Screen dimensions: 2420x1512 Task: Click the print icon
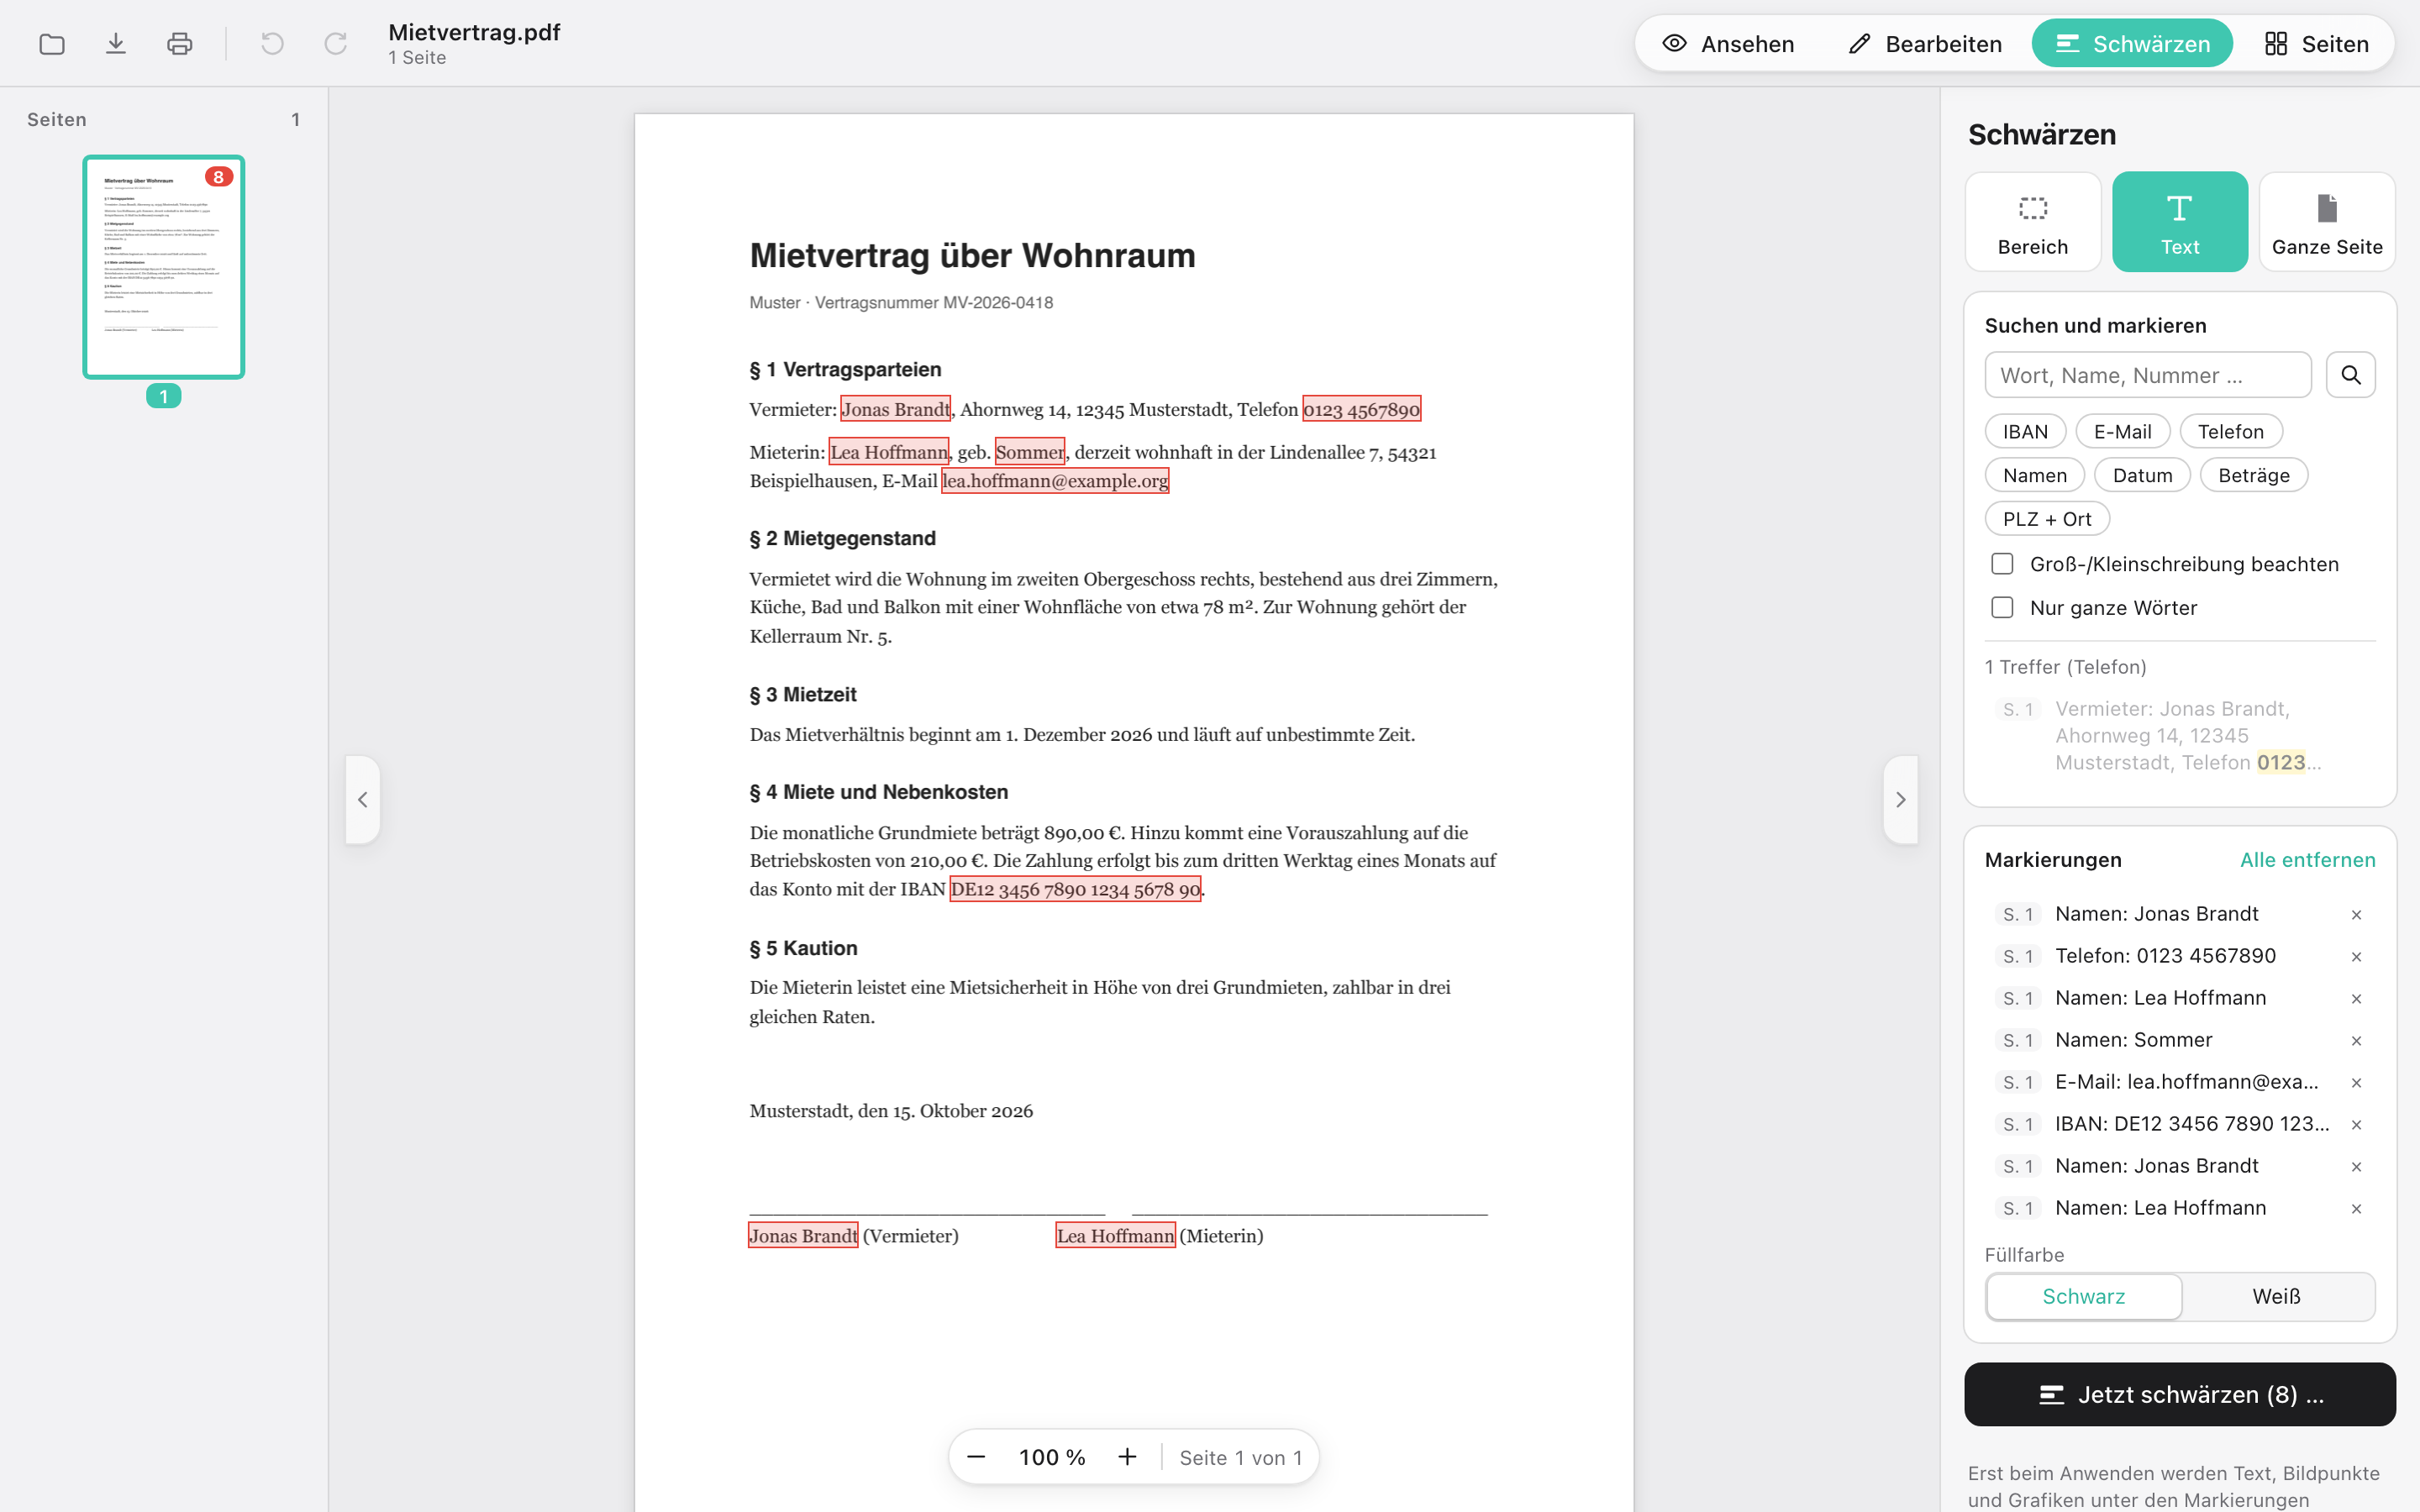(180, 44)
